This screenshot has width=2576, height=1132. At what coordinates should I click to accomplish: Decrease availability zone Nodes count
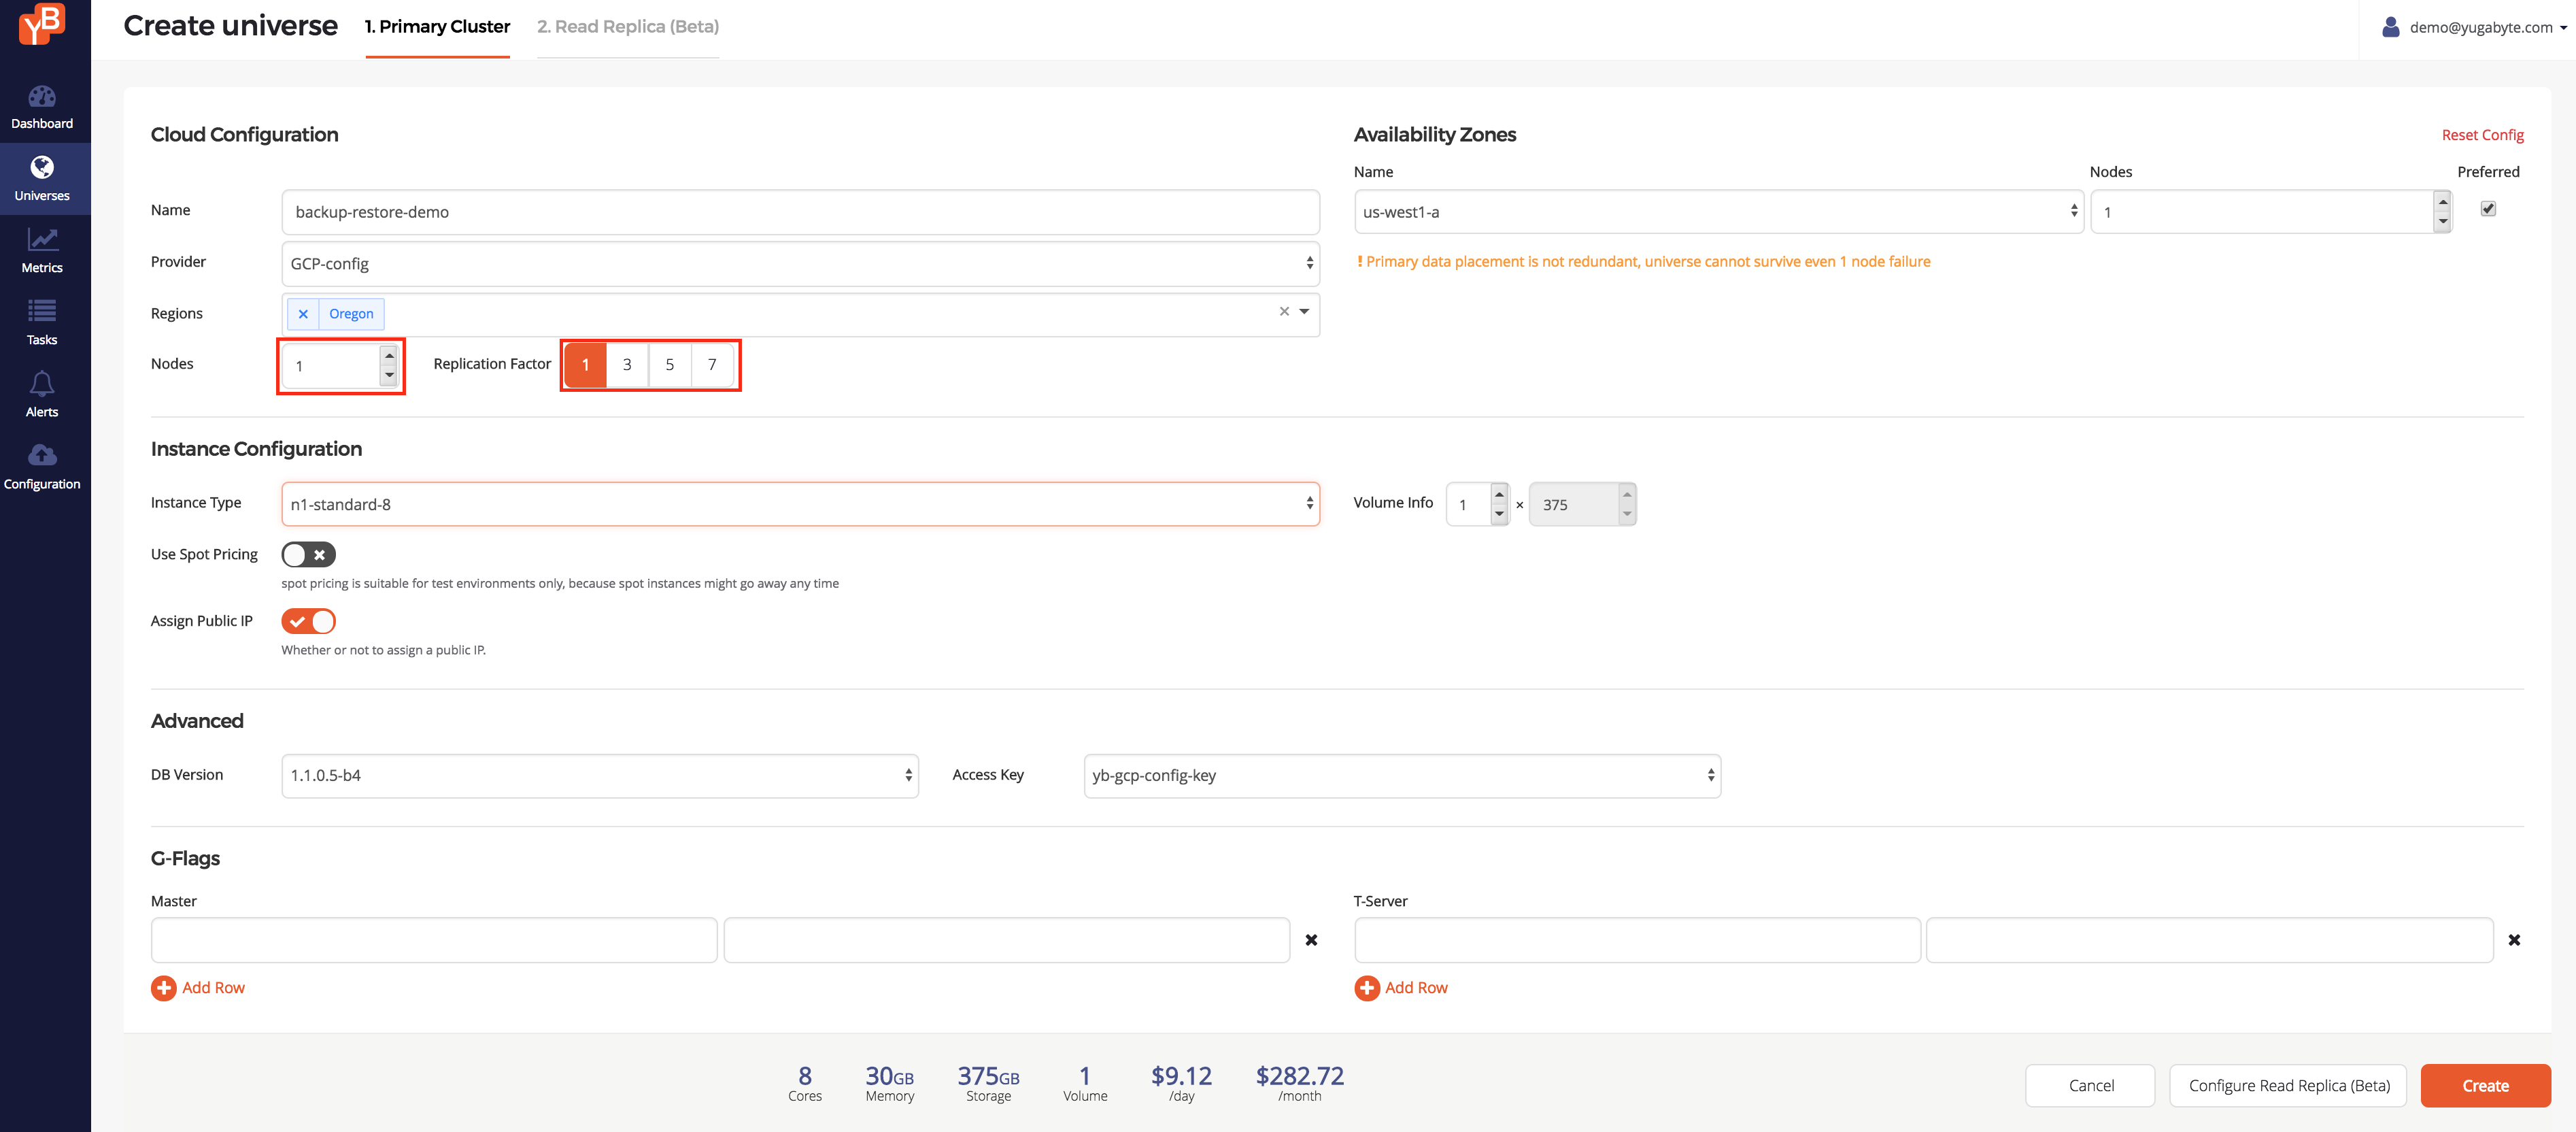[2442, 221]
